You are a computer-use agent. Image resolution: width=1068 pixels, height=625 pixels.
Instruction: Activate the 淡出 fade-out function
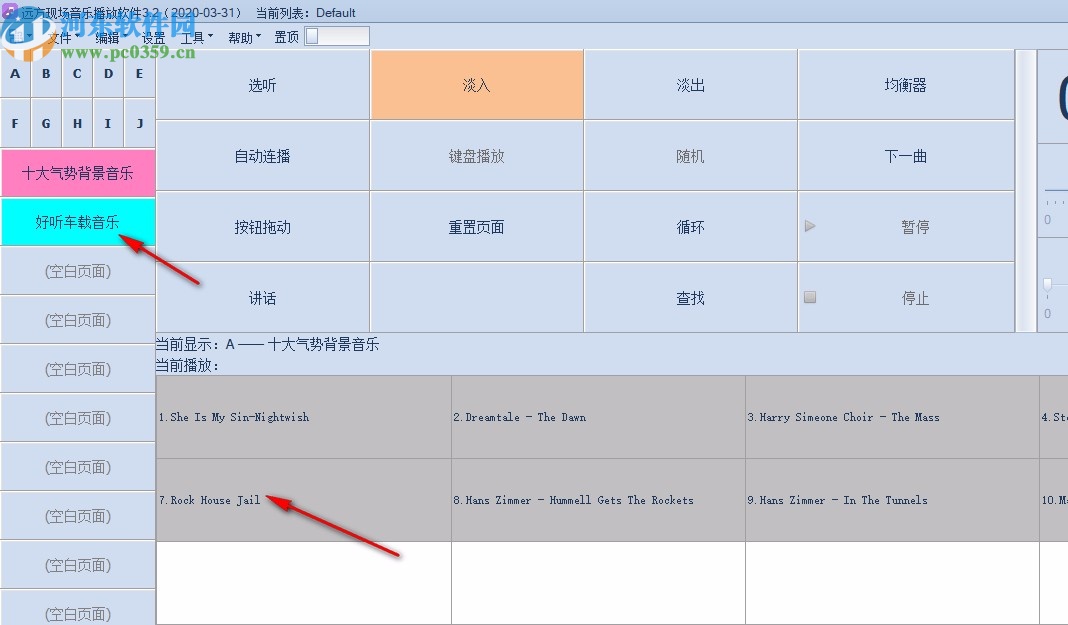pos(690,85)
